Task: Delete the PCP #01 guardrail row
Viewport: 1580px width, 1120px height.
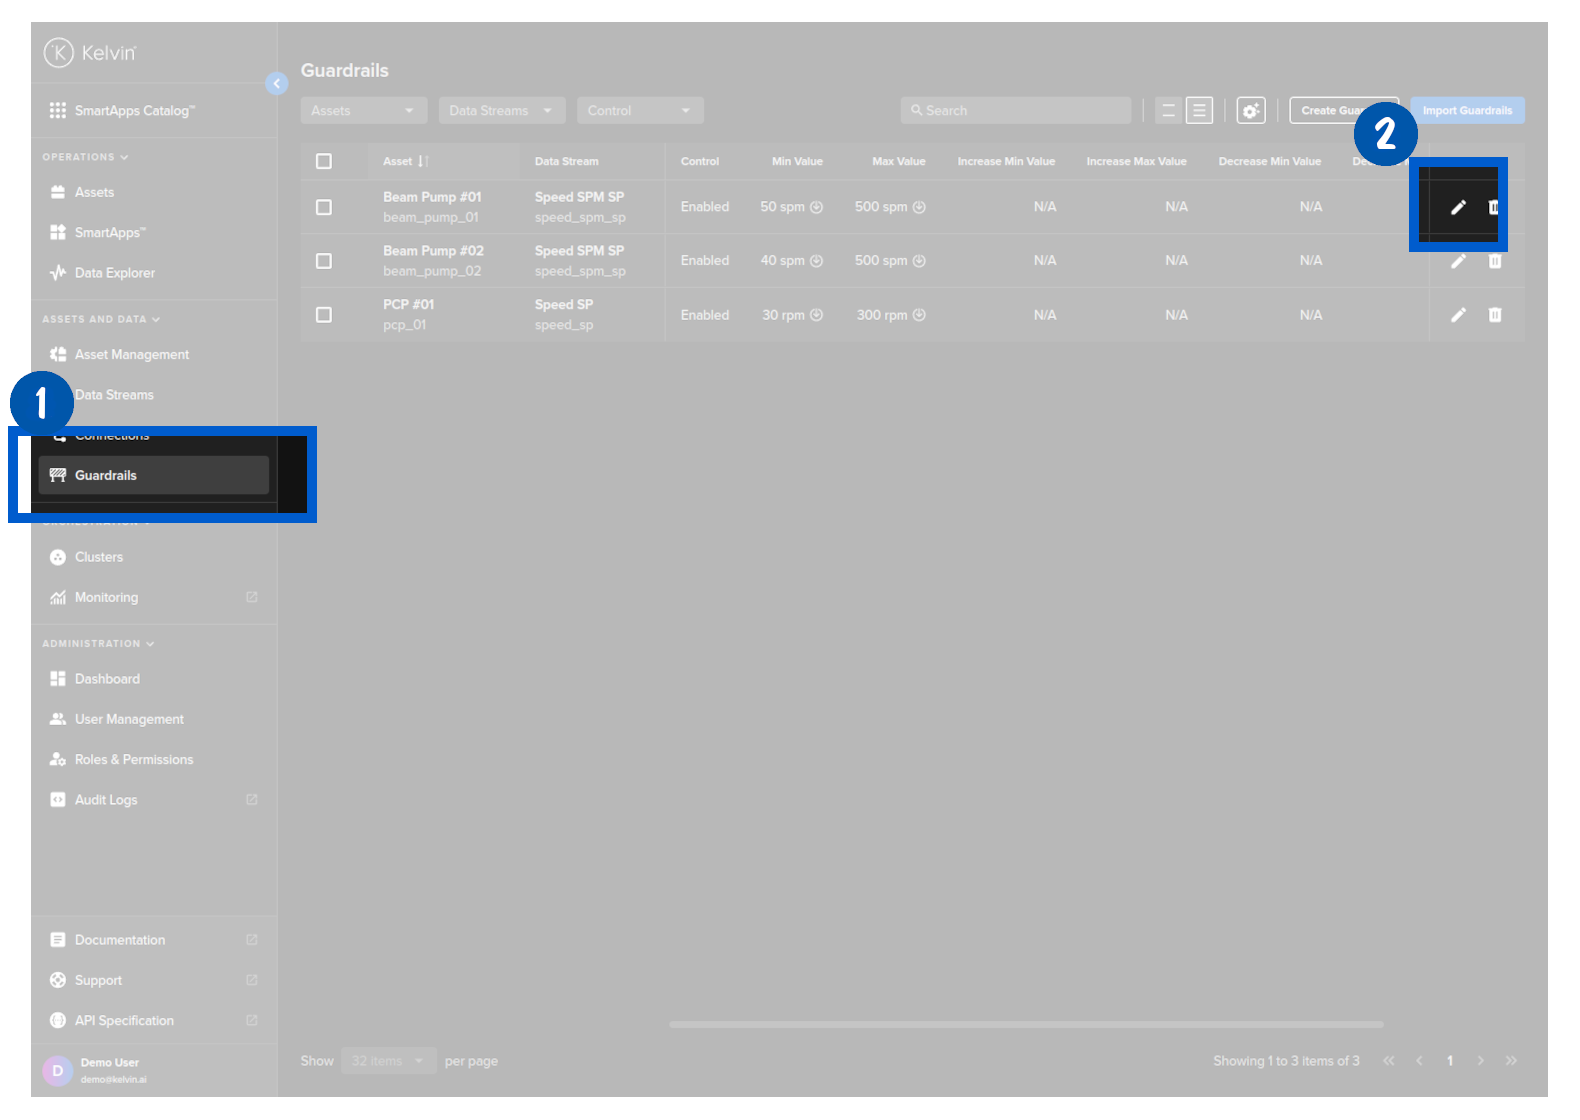Action: [x=1494, y=315]
